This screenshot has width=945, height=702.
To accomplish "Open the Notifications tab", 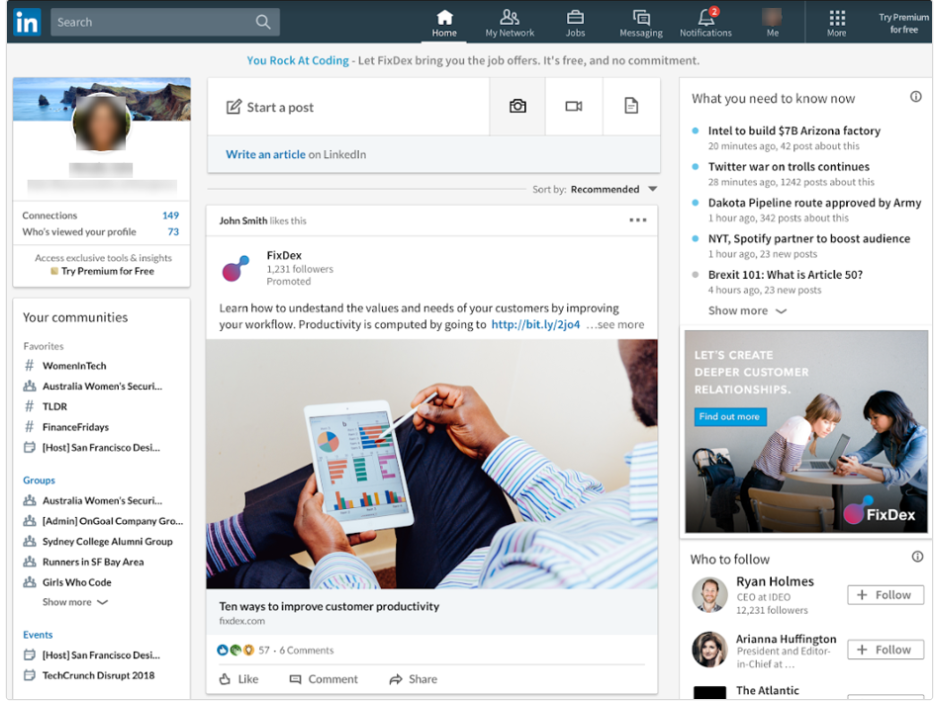I will tap(706, 23).
